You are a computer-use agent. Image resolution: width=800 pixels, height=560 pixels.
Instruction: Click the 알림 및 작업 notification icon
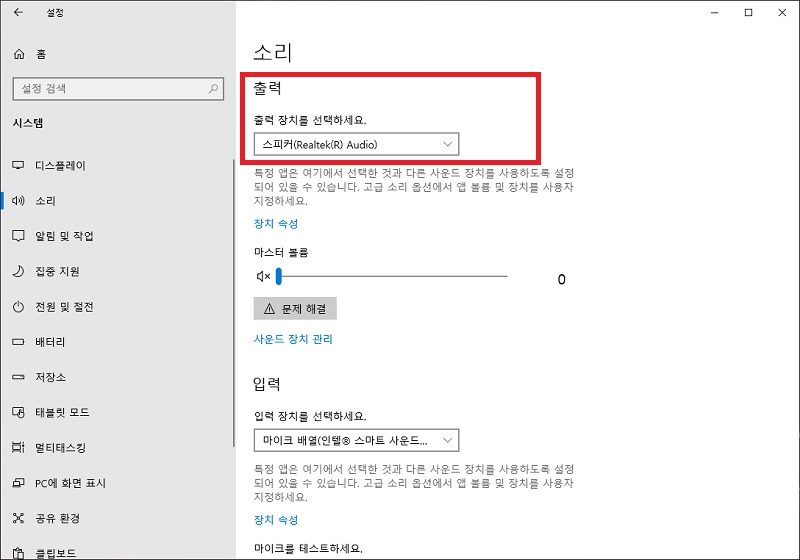click(18, 236)
